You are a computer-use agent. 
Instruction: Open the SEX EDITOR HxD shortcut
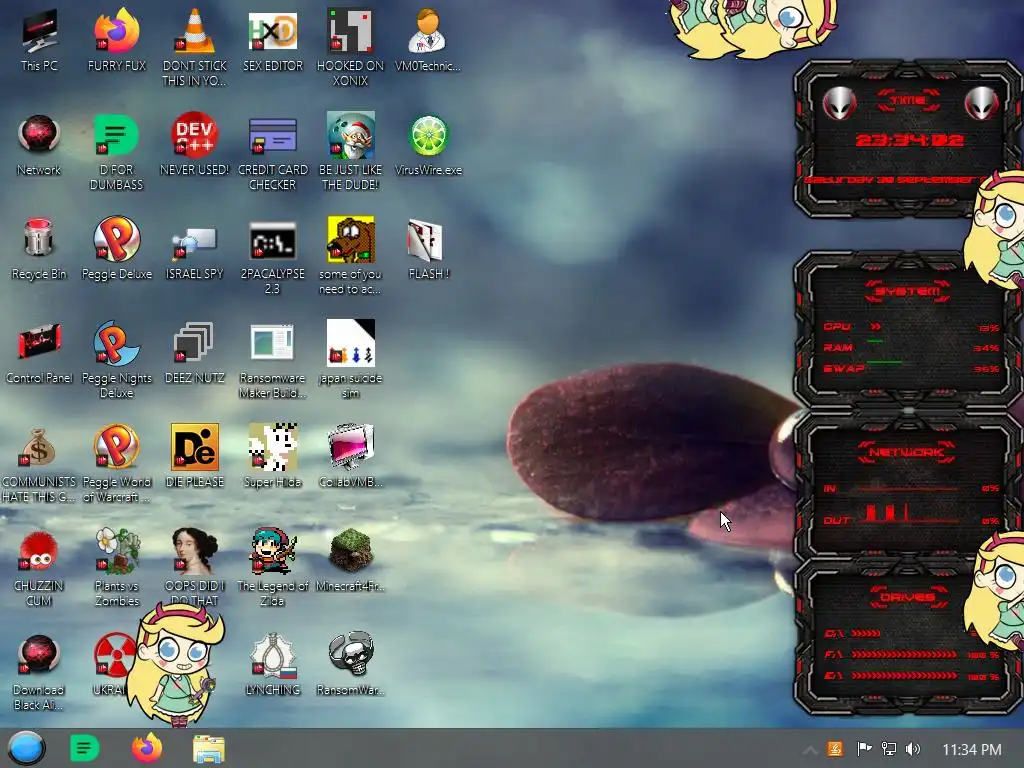[x=273, y=40]
